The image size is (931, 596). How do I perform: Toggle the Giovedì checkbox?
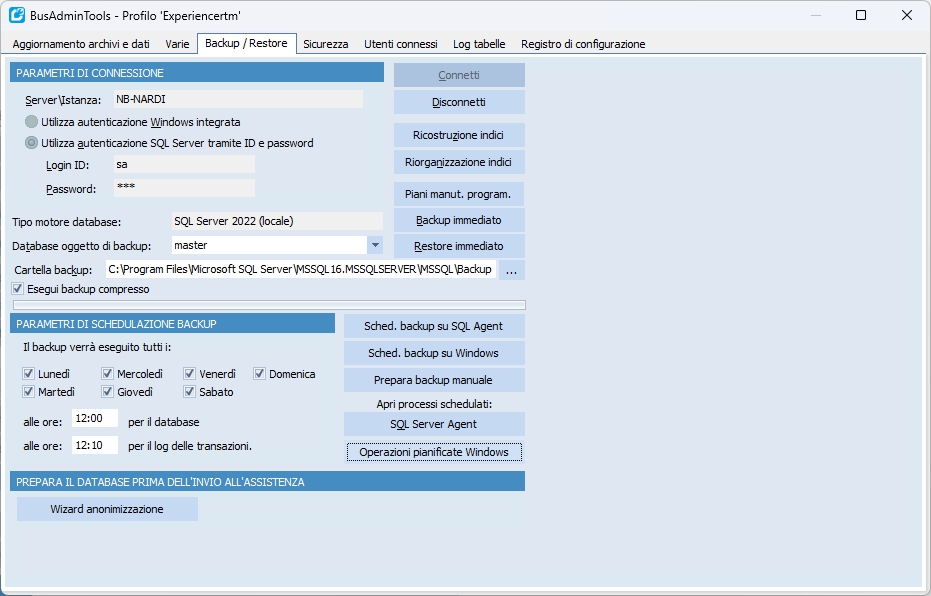click(107, 391)
